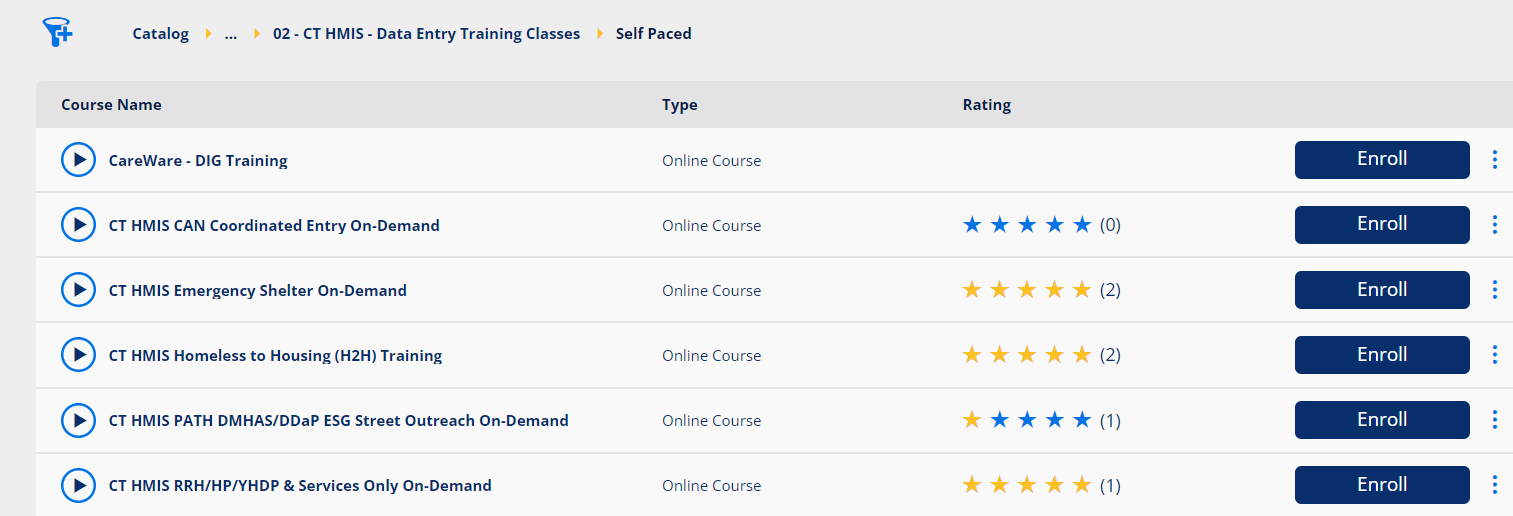Sort by the Course Name column header

(x=111, y=105)
